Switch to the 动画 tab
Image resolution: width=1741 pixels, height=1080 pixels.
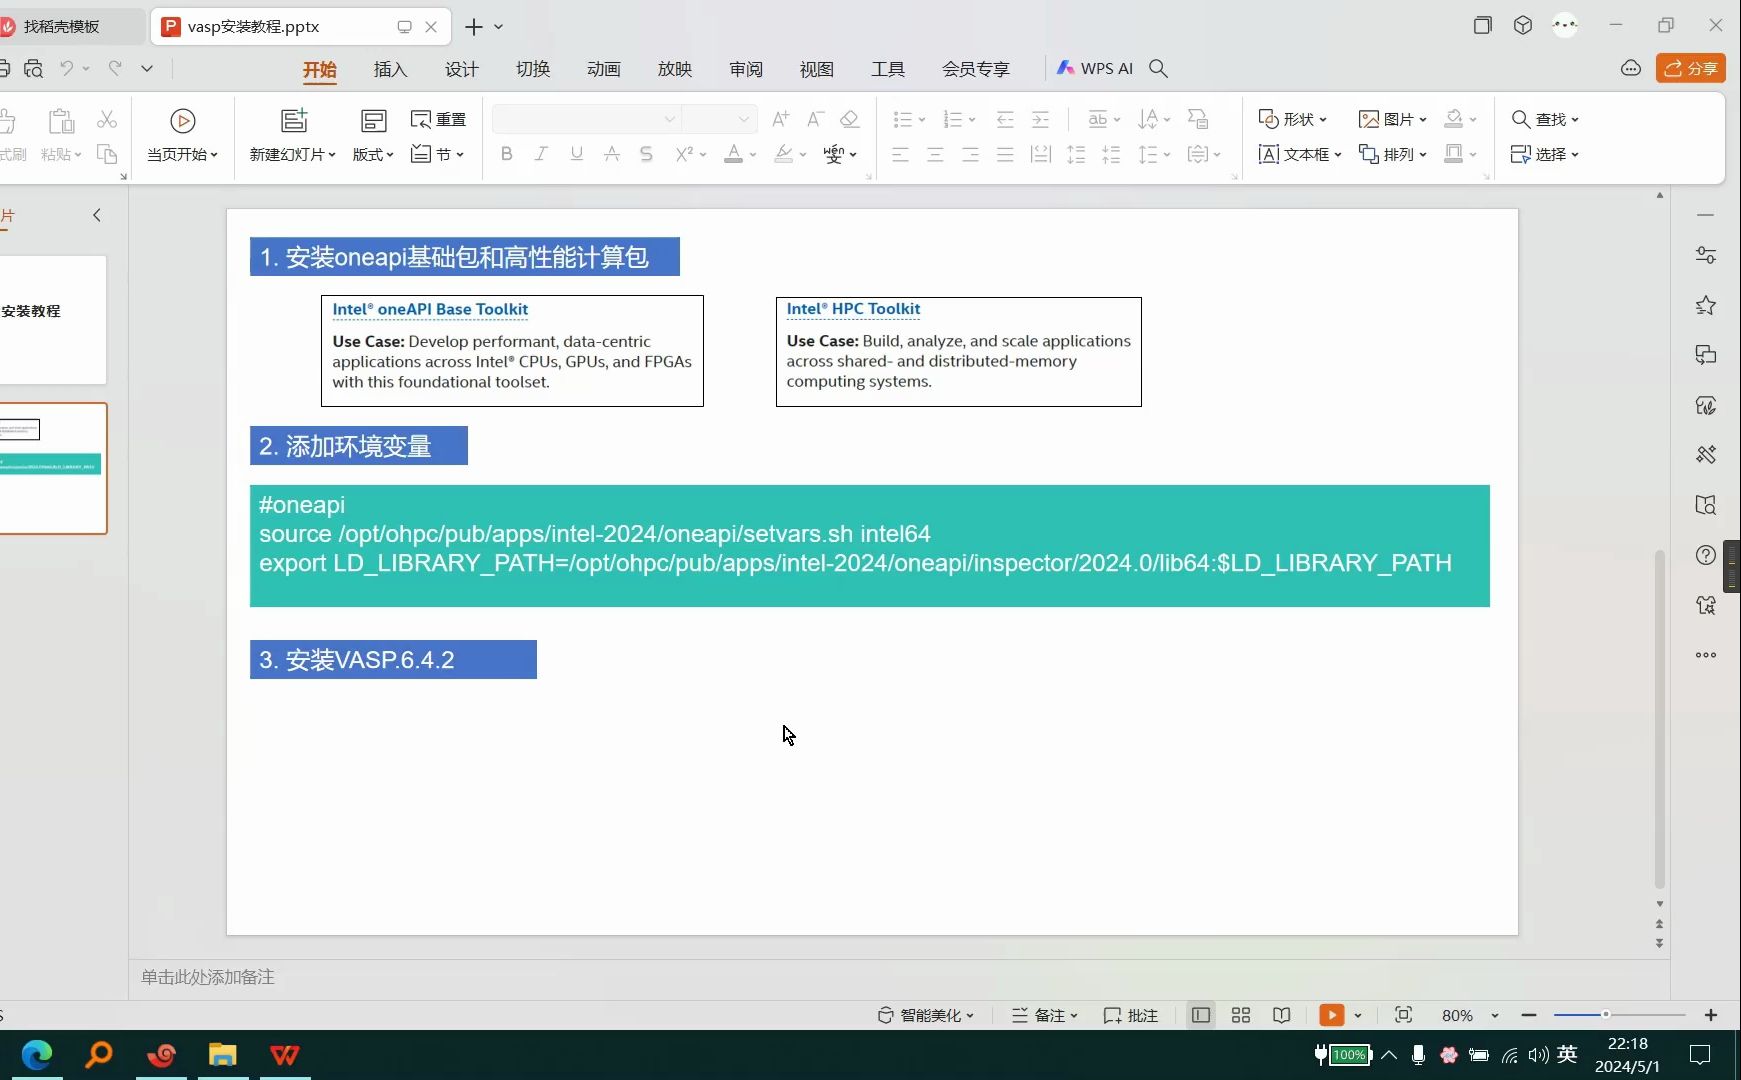point(603,69)
